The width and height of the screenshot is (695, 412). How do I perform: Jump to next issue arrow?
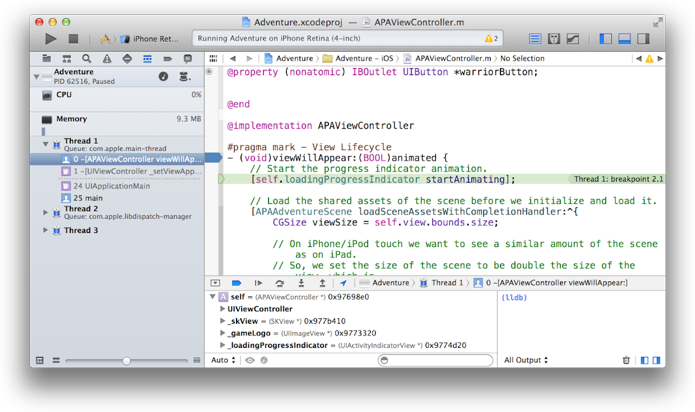pos(660,58)
